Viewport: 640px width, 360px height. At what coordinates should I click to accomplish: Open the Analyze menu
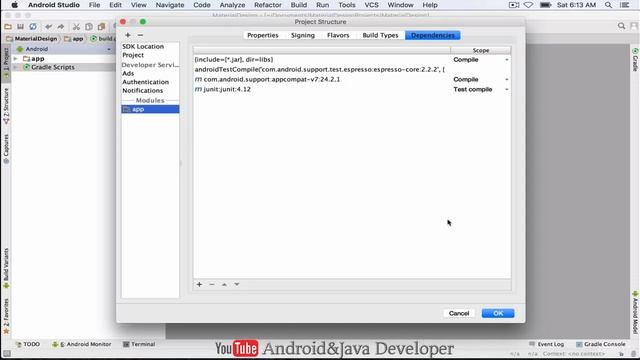[232, 5]
